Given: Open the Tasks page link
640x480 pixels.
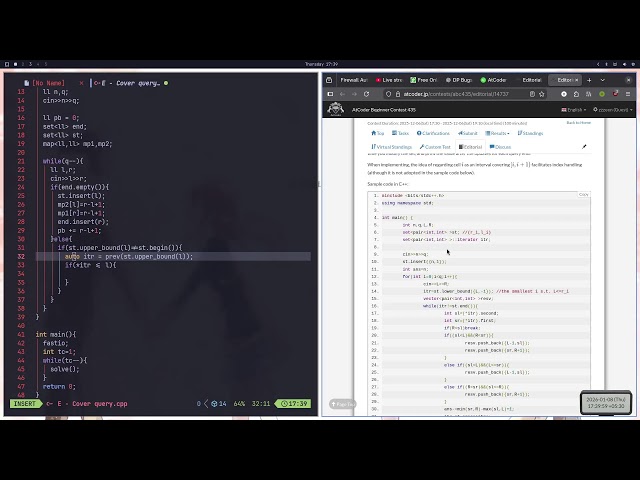Looking at the screenshot, I should click(400, 133).
